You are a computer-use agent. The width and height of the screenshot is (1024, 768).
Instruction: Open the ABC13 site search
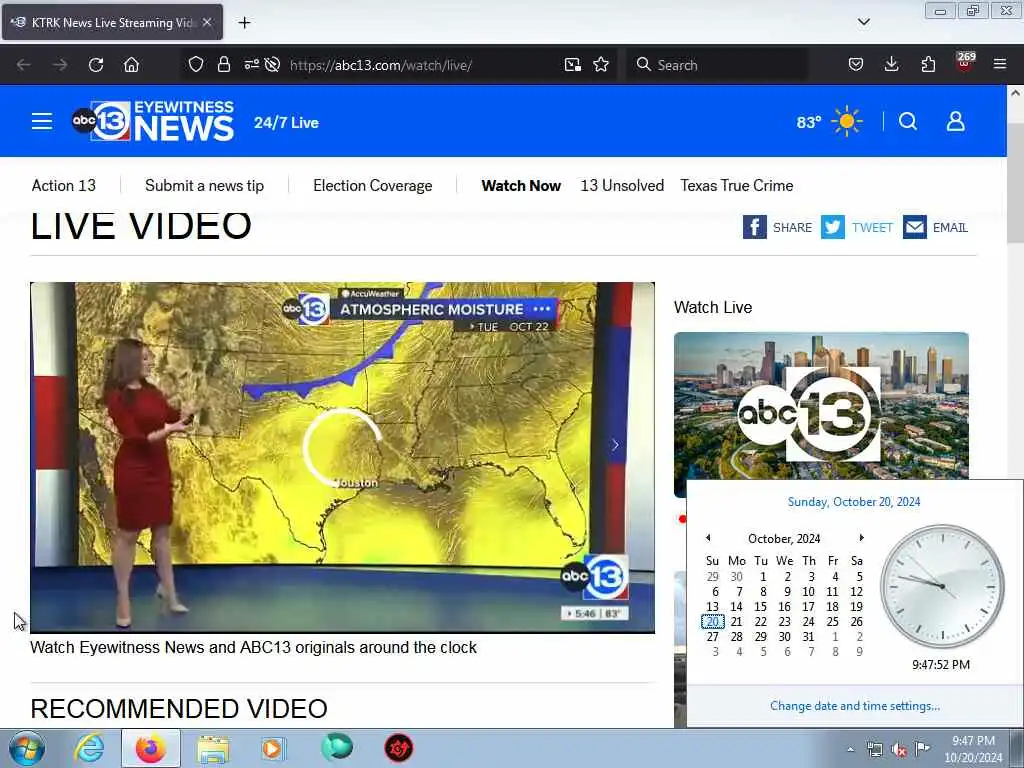coord(908,121)
